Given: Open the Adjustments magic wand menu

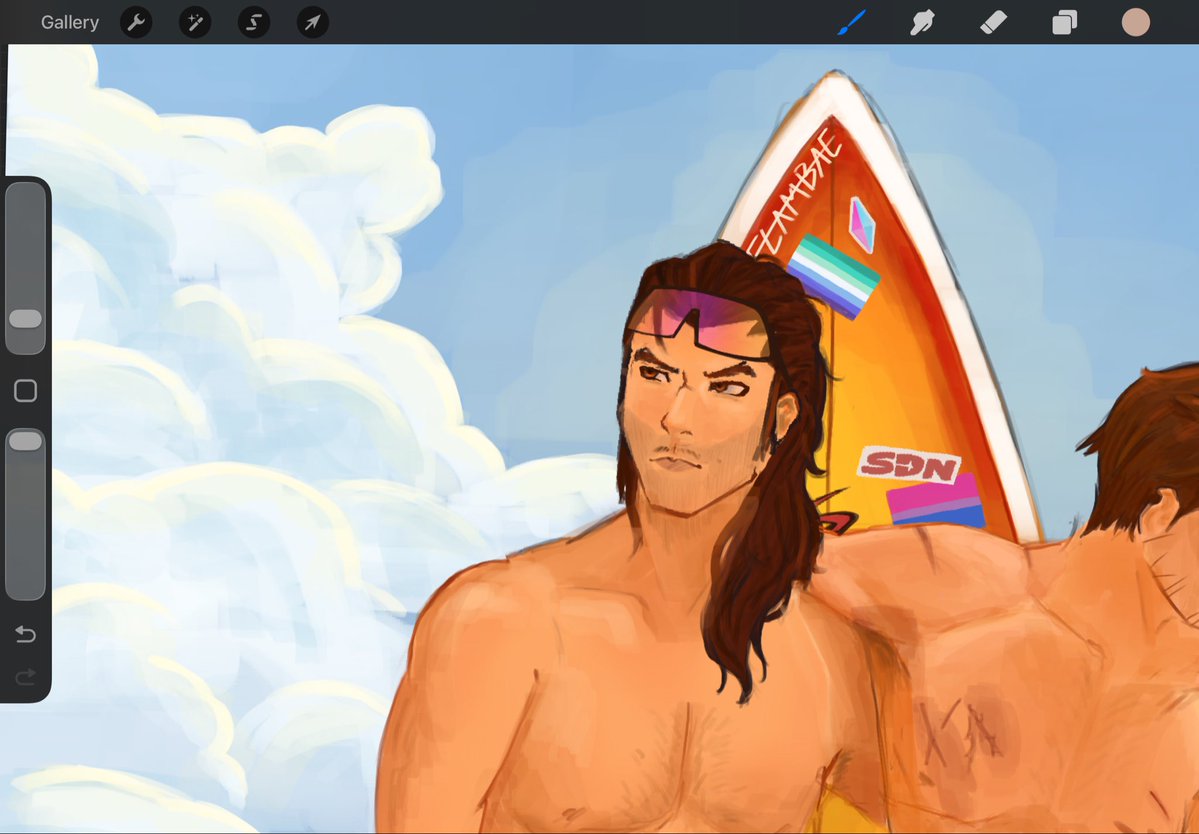Looking at the screenshot, I should coord(195,23).
